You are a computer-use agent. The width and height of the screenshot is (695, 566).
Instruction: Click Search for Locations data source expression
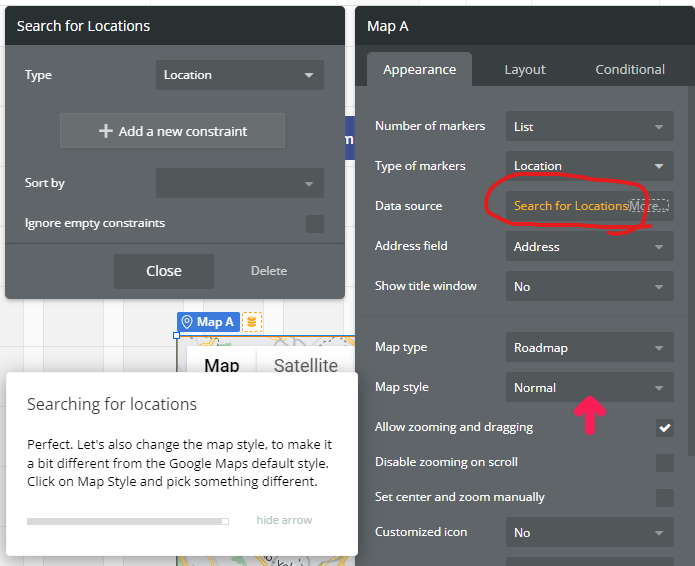(571, 206)
